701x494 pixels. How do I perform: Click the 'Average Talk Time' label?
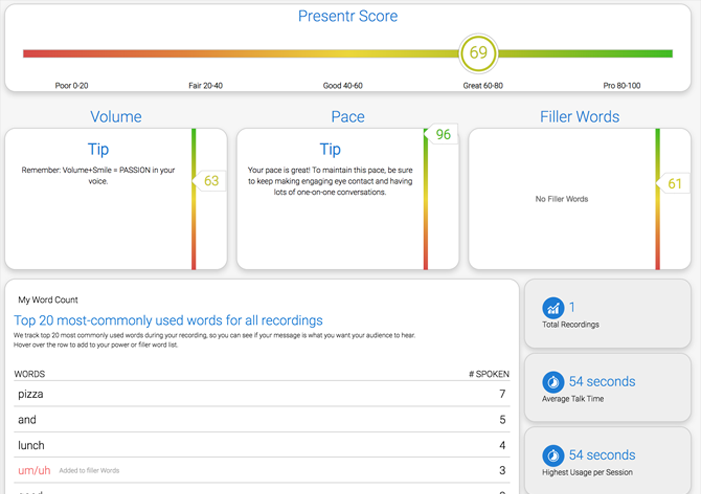(x=573, y=399)
